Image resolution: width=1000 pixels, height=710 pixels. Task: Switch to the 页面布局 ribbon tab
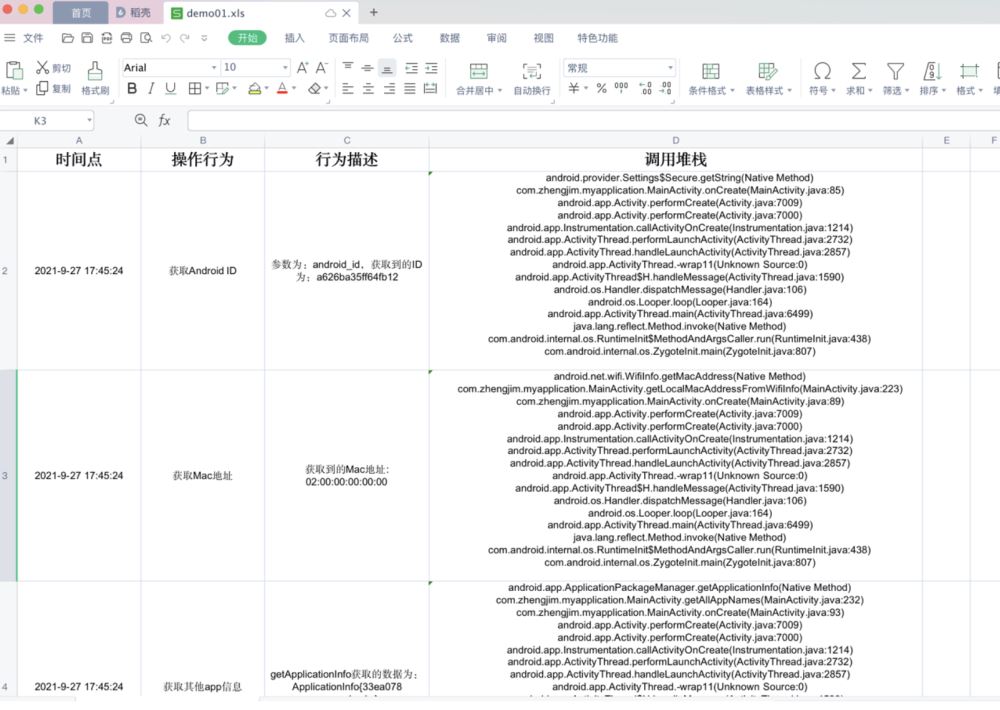click(348, 38)
